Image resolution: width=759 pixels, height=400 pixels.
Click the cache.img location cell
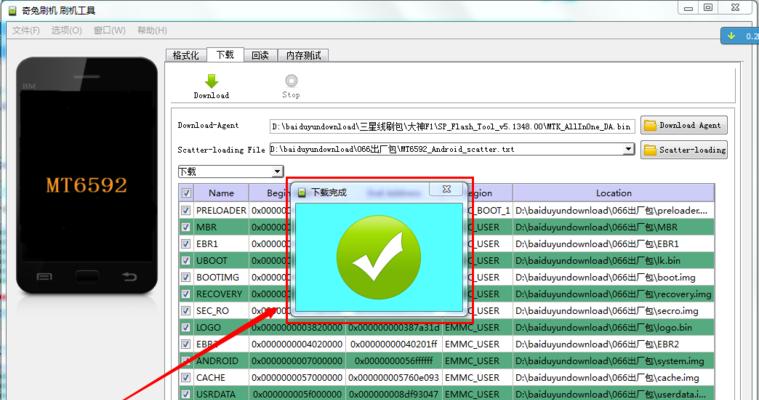tap(613, 377)
